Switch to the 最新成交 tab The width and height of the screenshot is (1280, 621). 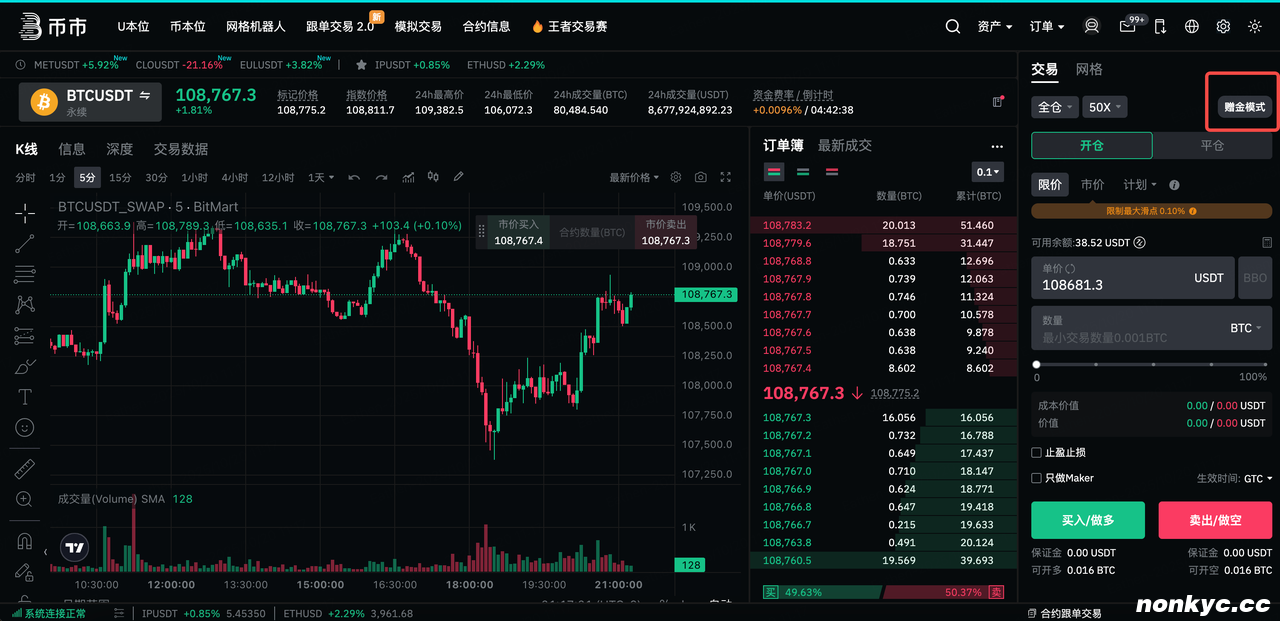pos(844,145)
